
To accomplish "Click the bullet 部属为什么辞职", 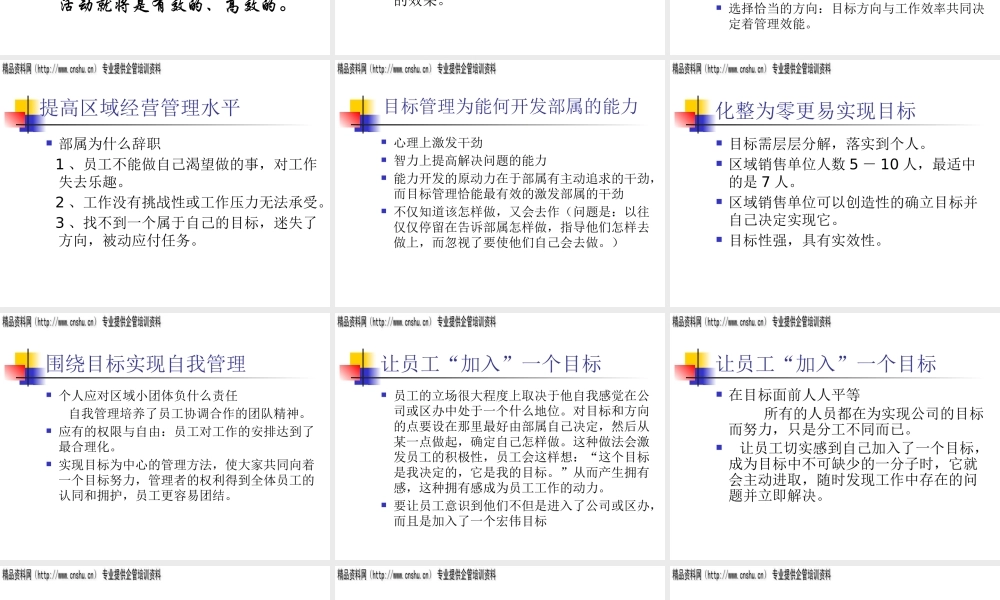I will (110, 143).
